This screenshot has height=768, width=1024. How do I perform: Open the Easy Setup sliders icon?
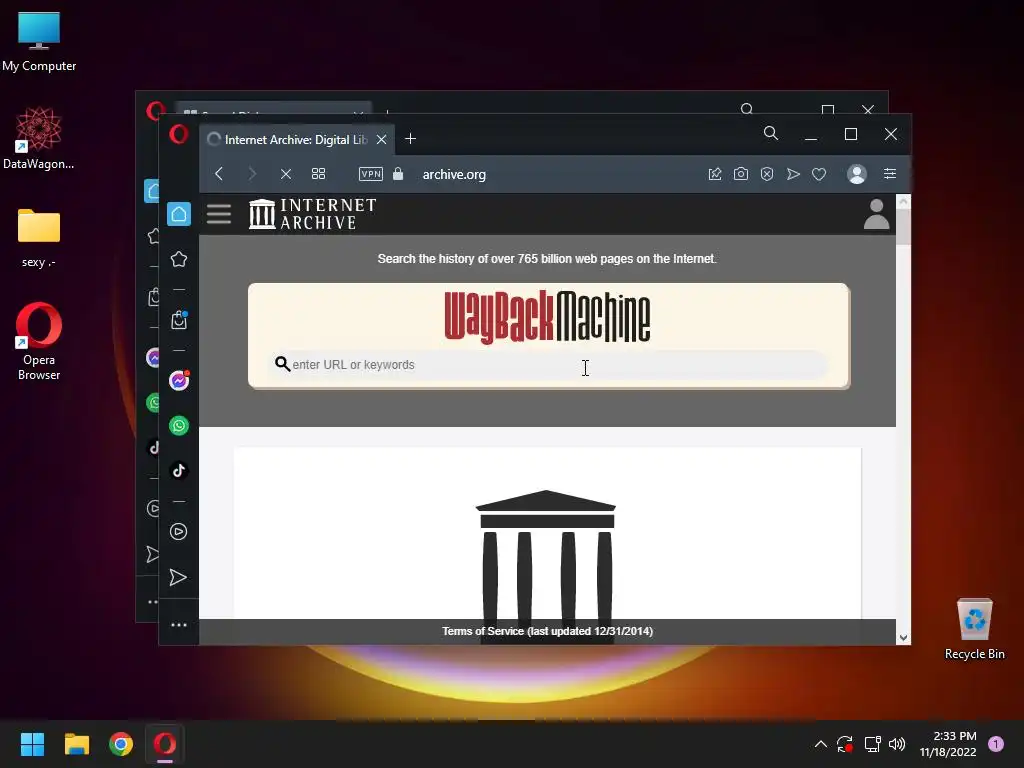click(x=889, y=174)
